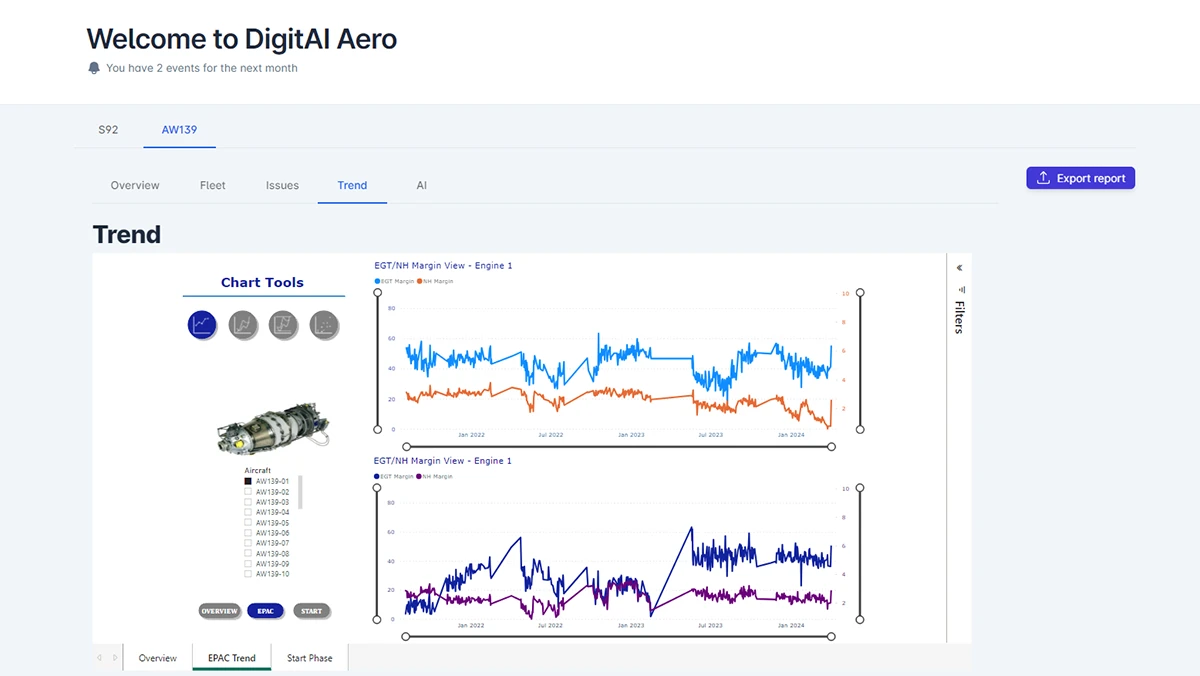
Task: Check the AW139-08 aircraft checkbox
Action: pyautogui.click(x=248, y=553)
